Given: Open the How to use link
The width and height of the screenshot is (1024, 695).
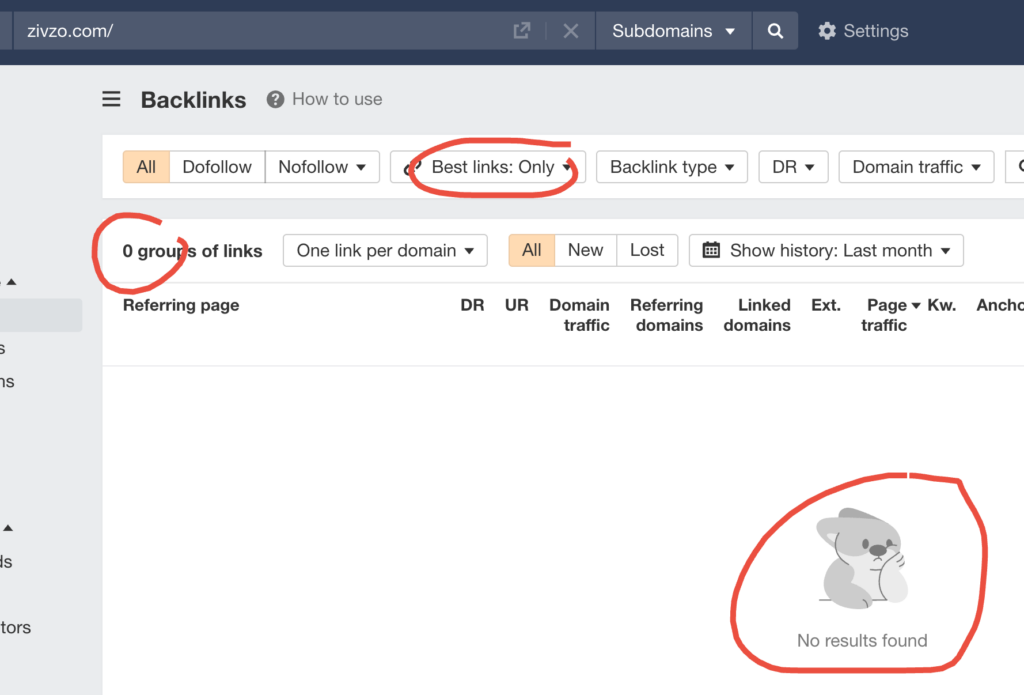Looking at the screenshot, I should (337, 99).
